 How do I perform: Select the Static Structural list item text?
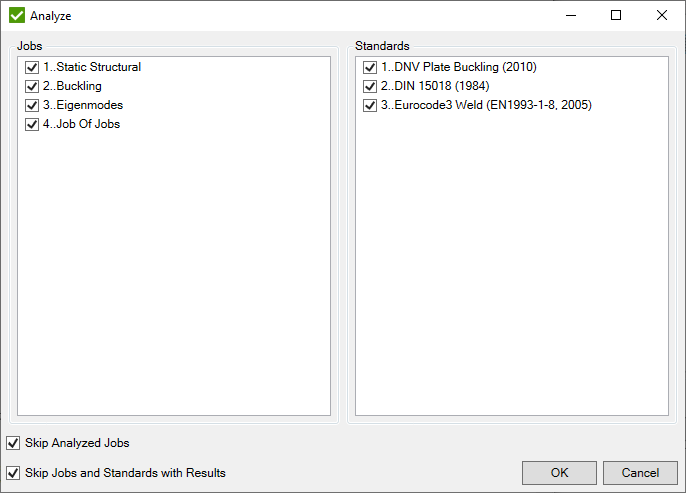click(x=92, y=68)
